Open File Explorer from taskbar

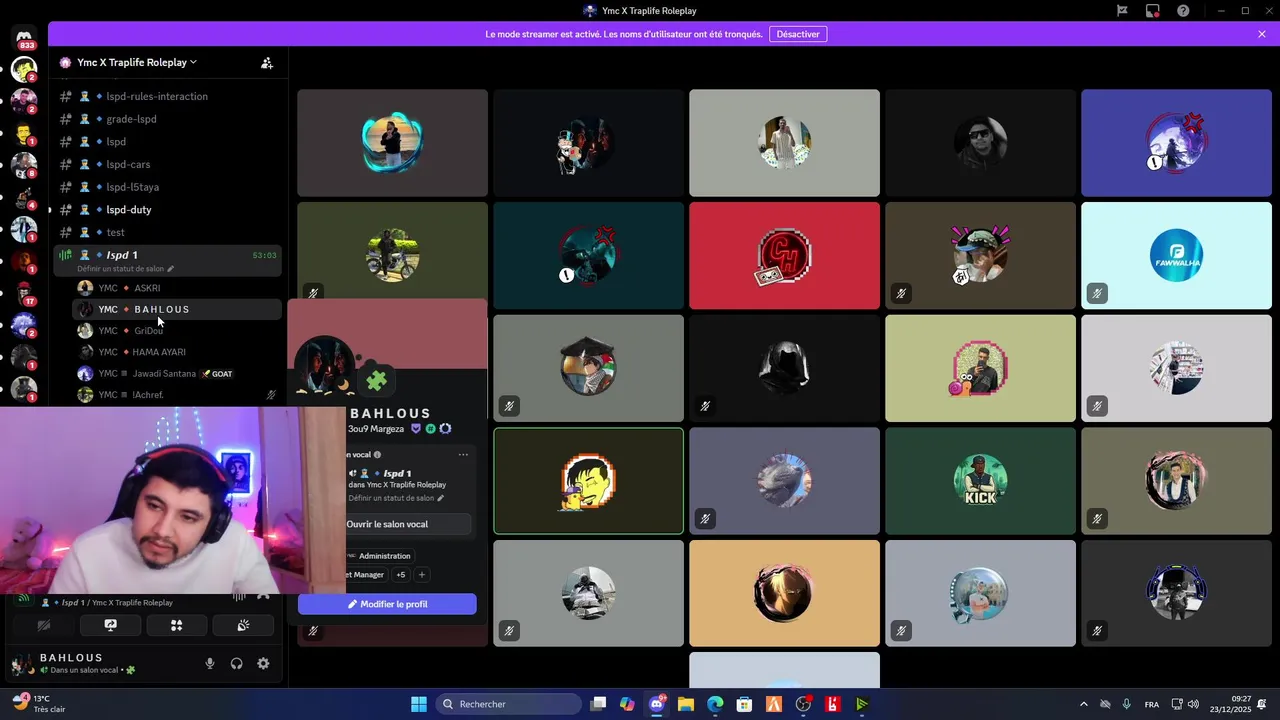[686, 704]
